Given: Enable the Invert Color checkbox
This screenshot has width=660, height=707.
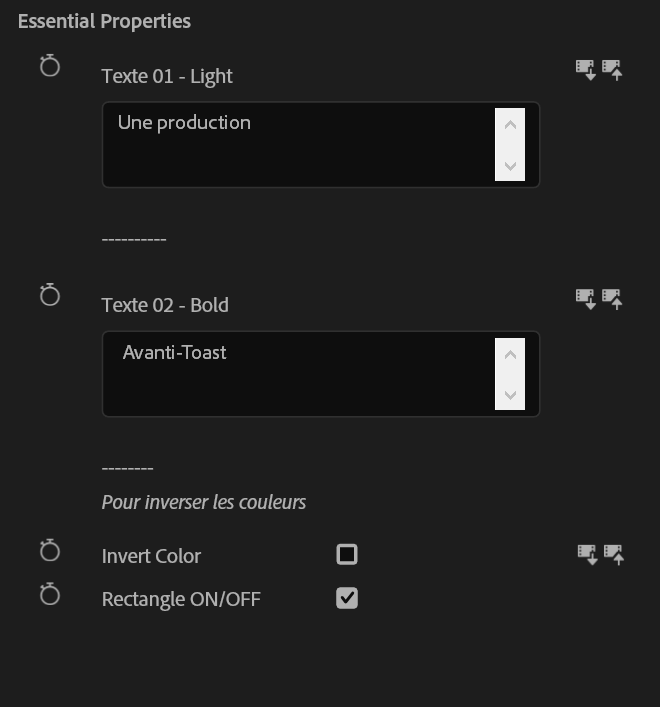Looking at the screenshot, I should pos(347,555).
